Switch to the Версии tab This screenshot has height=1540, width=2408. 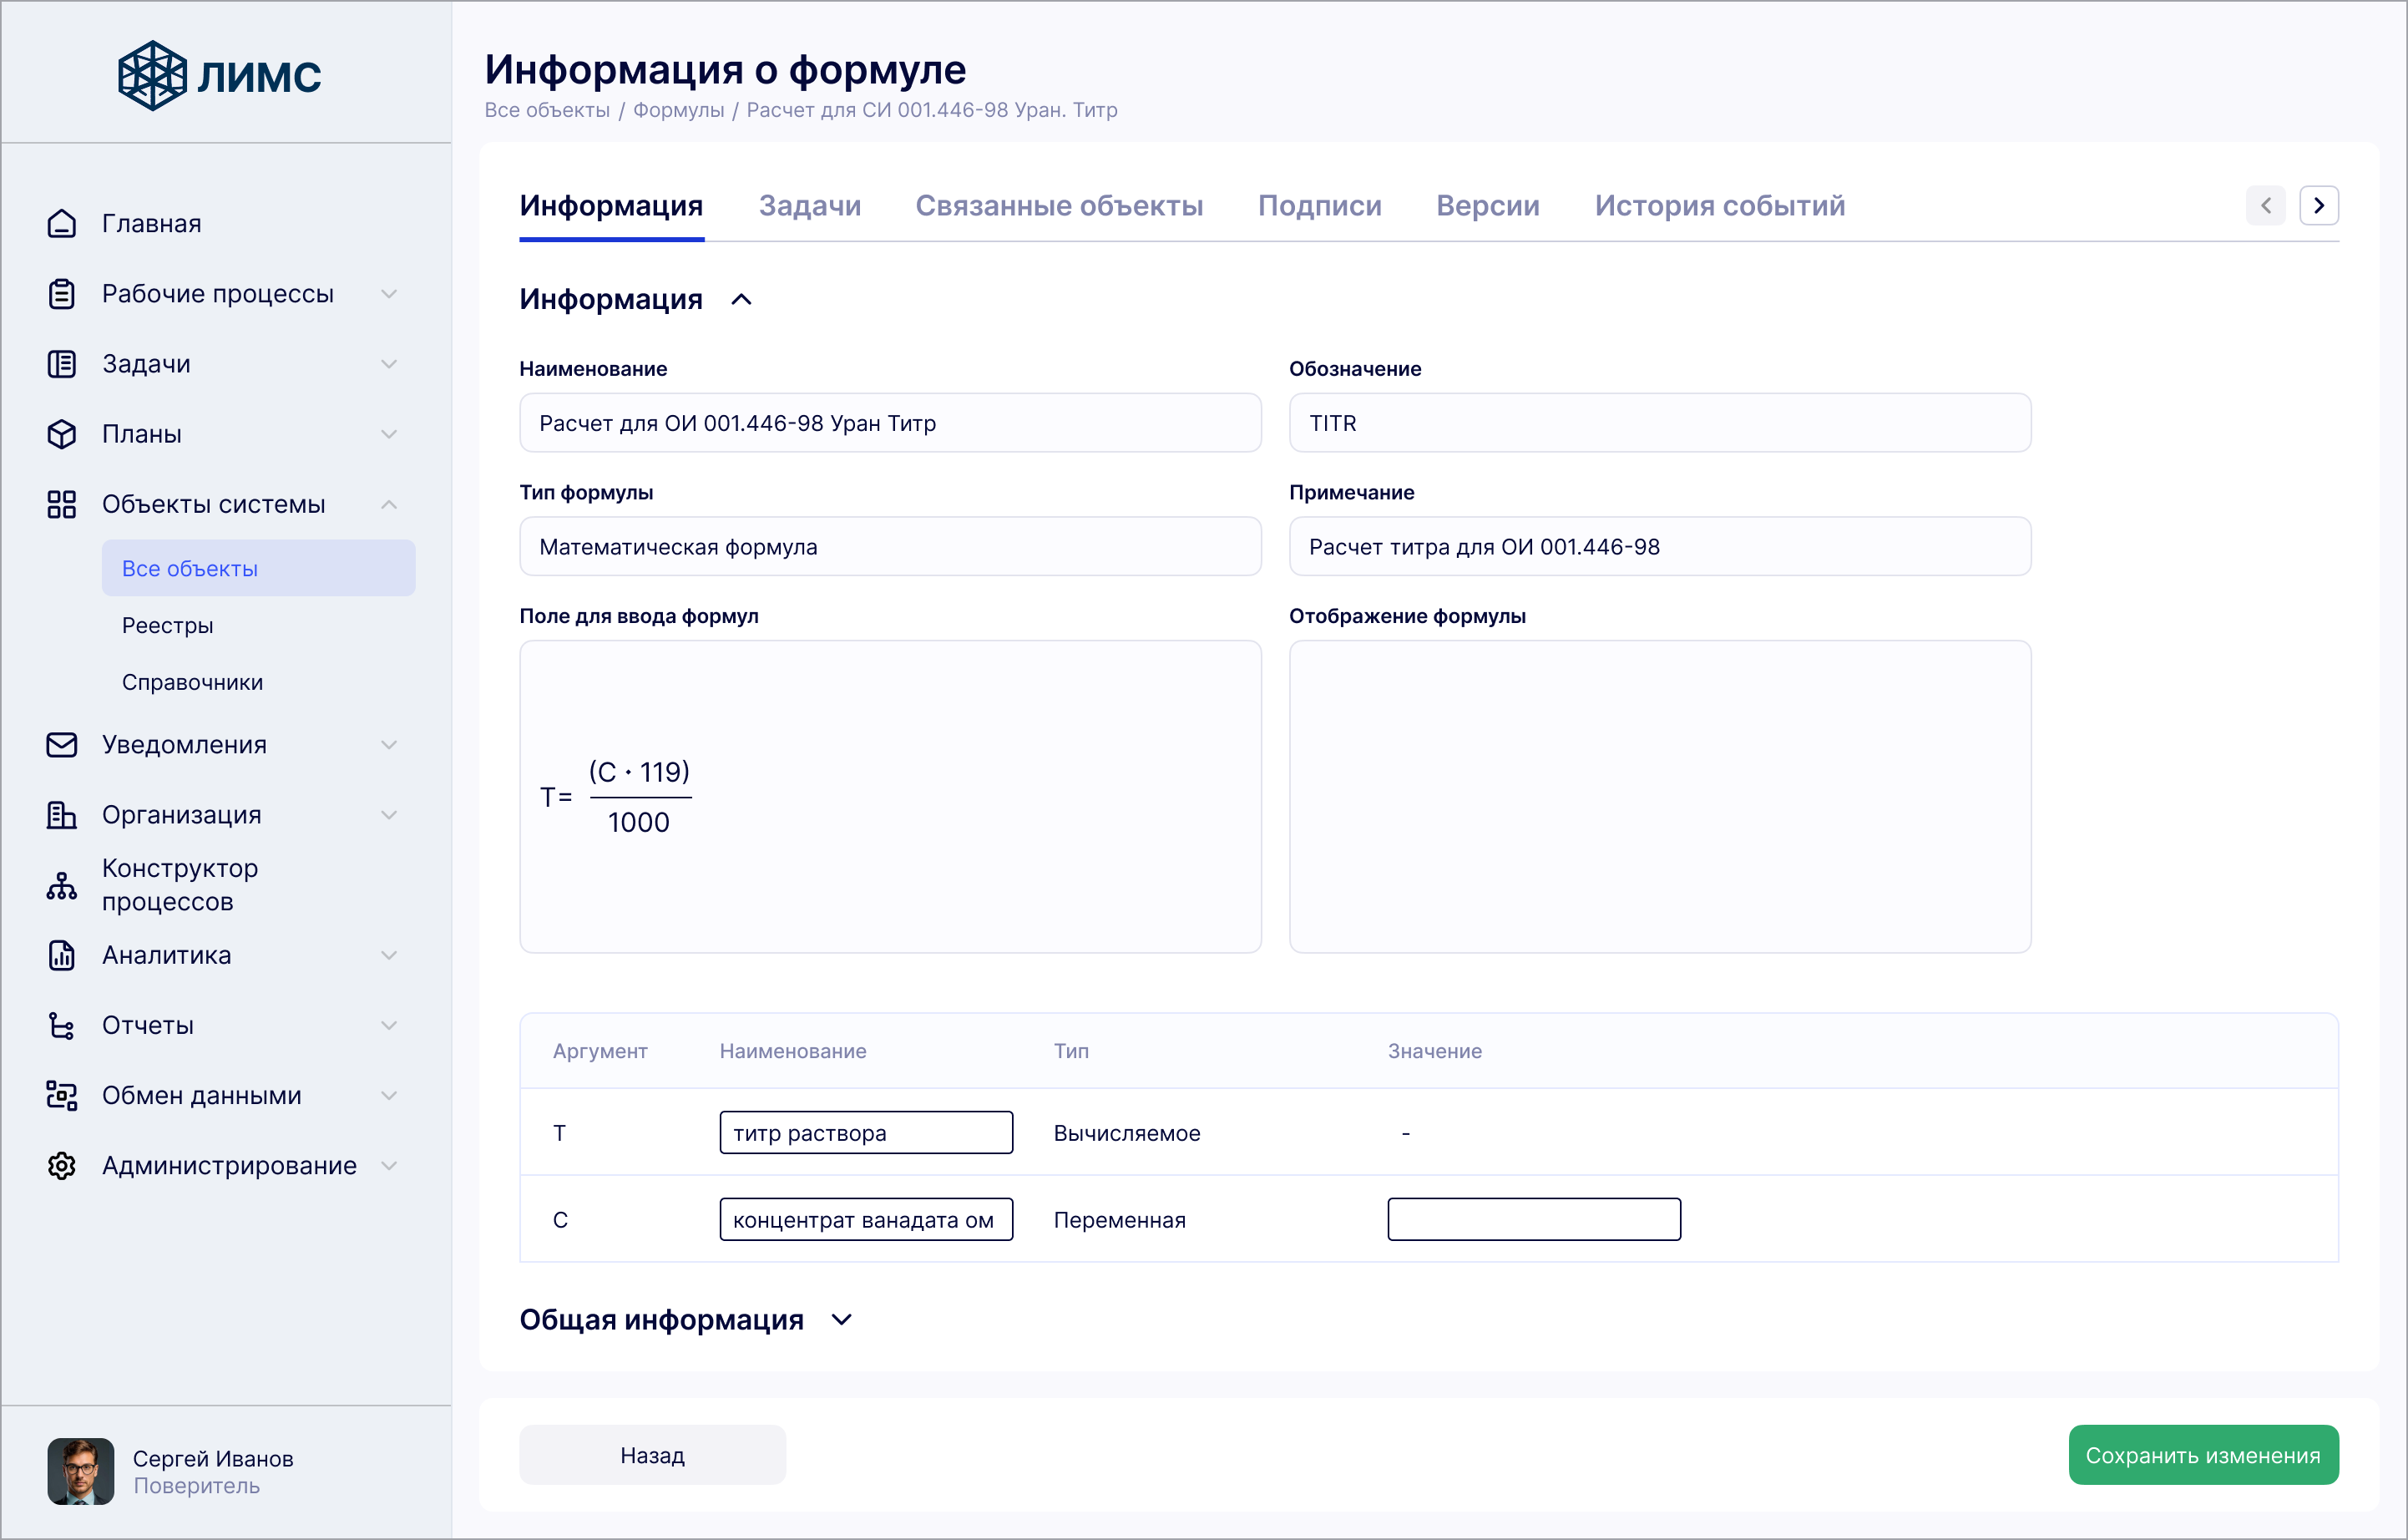(x=1487, y=205)
